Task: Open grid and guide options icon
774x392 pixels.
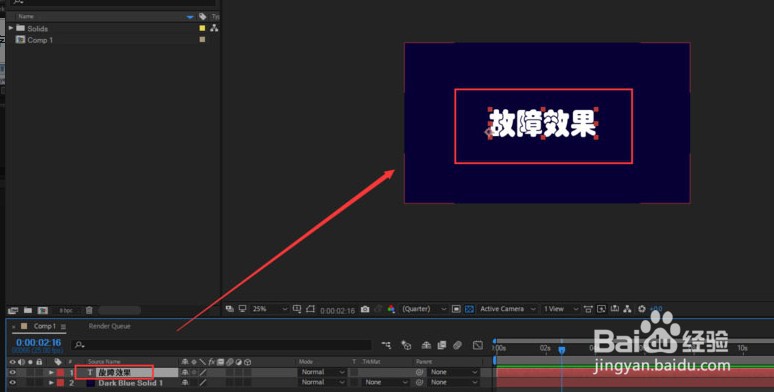Action: 297,309
